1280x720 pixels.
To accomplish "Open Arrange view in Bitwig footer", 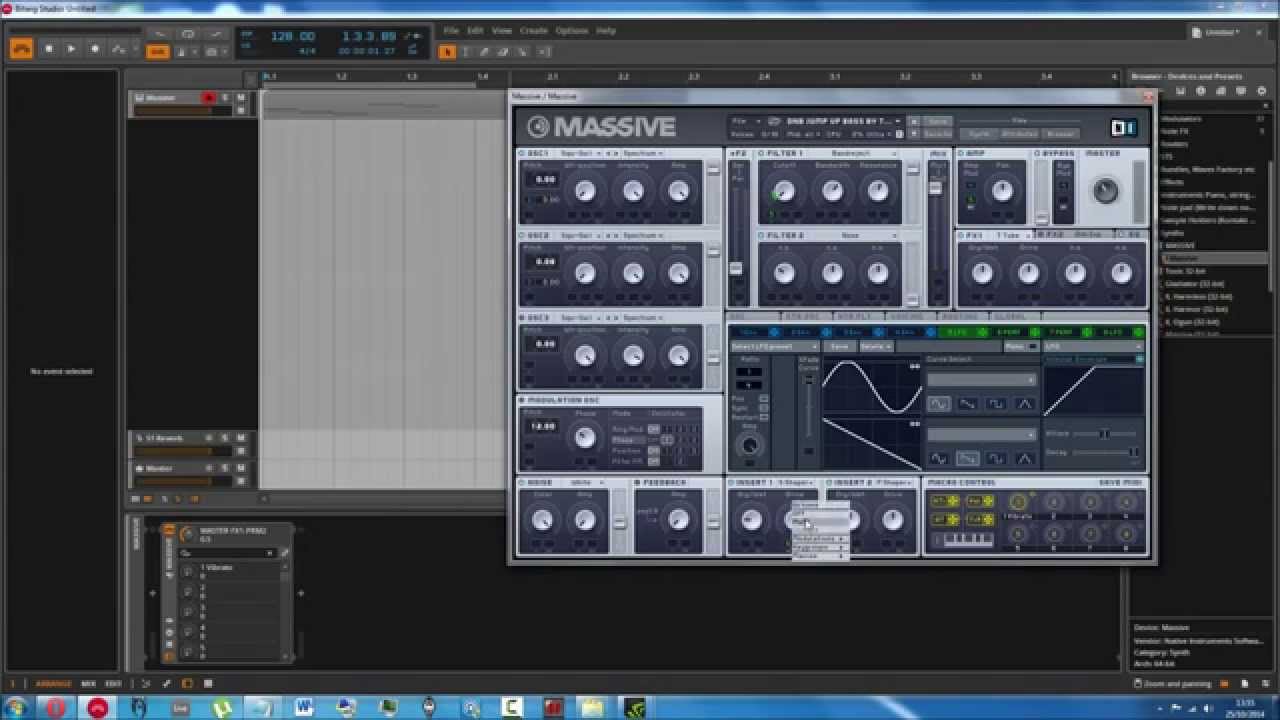I will pyautogui.click(x=54, y=684).
